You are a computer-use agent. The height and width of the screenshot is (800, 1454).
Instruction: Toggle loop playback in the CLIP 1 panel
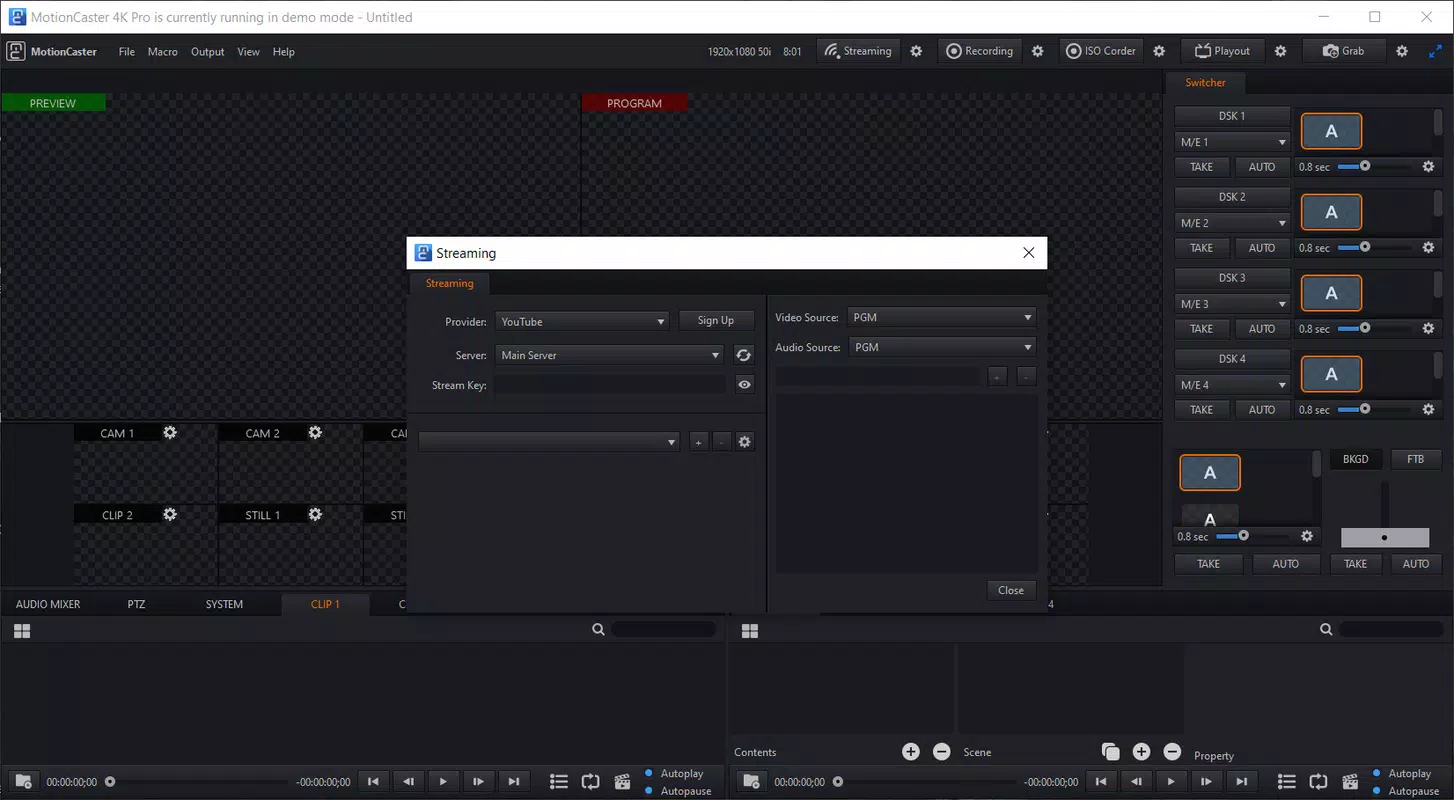coord(590,782)
